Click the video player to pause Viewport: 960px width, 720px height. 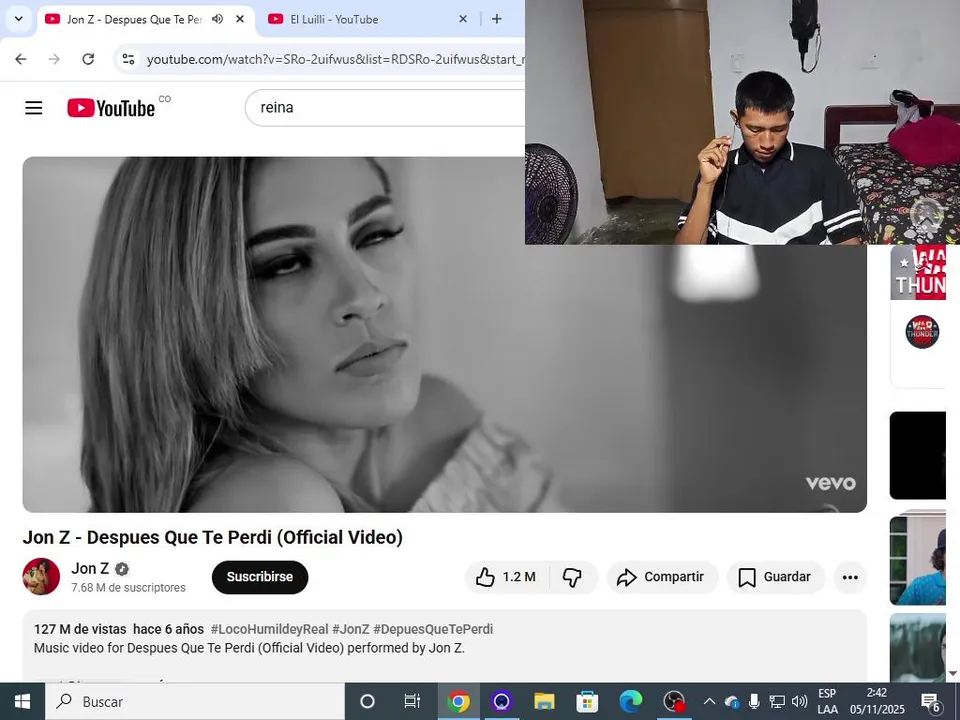click(x=444, y=334)
